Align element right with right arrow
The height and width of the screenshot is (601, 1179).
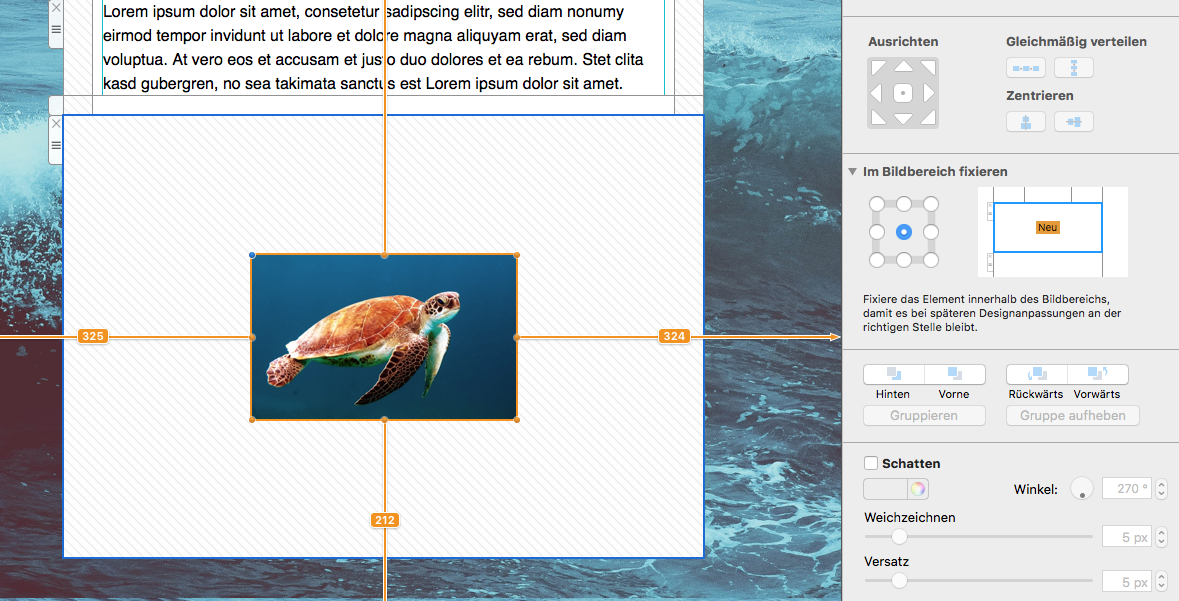pos(929,93)
